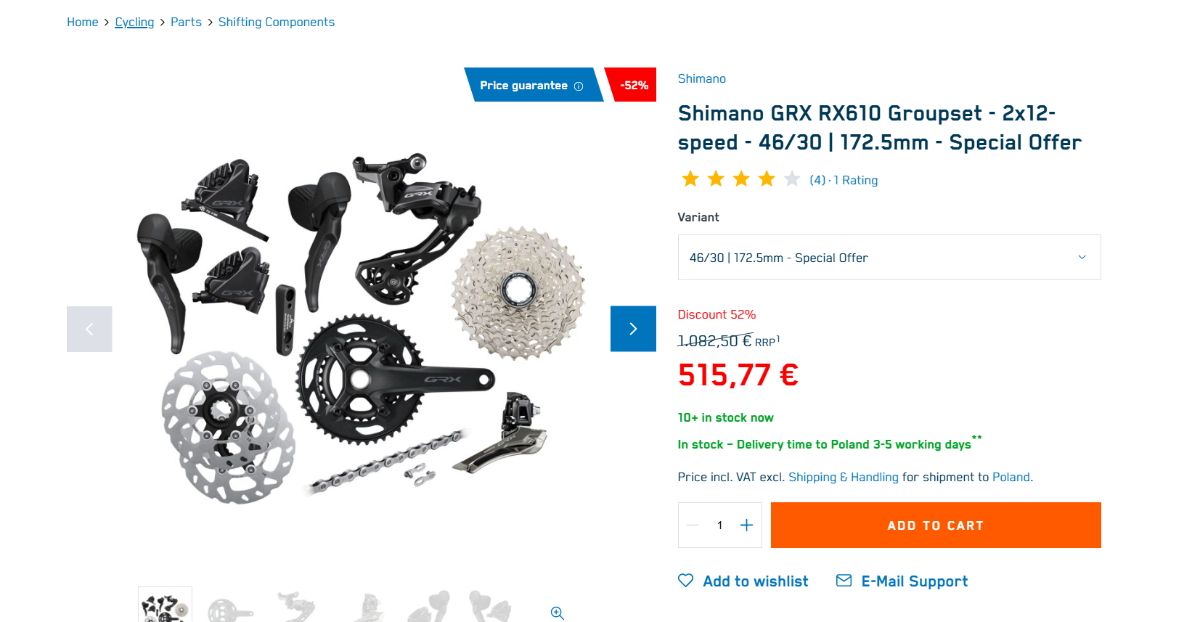This screenshot has height=622, width=1200.
Task: Click the magnifier zoom icon below image
Action: [x=557, y=613]
